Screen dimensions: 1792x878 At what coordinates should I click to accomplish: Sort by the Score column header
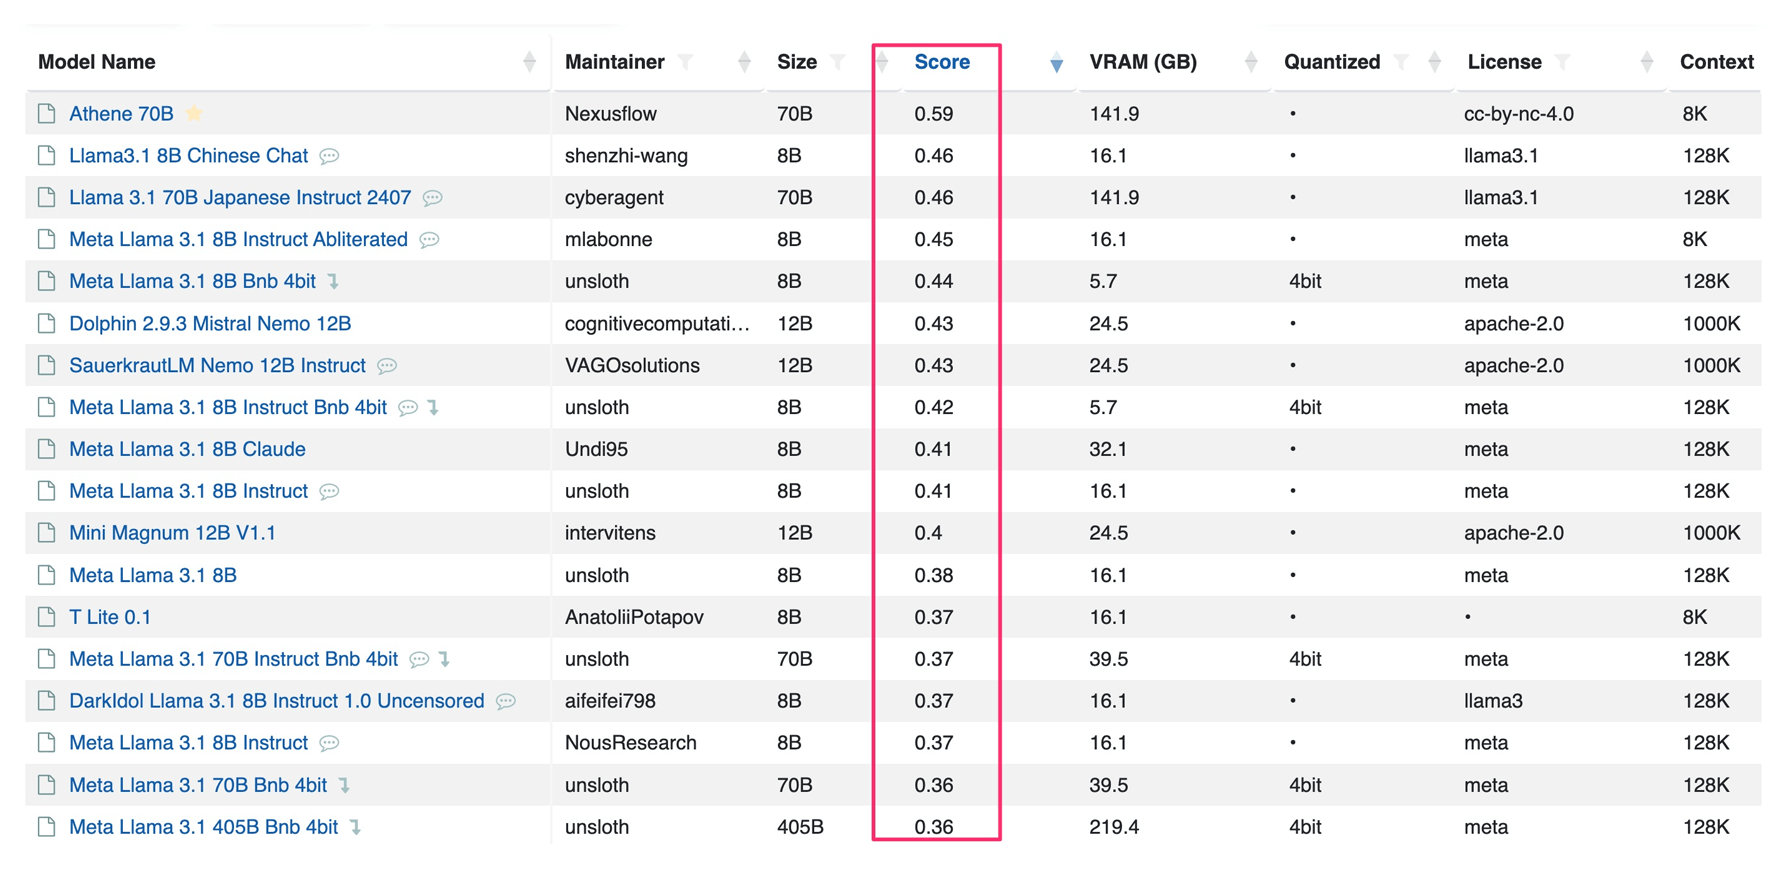pos(942,62)
